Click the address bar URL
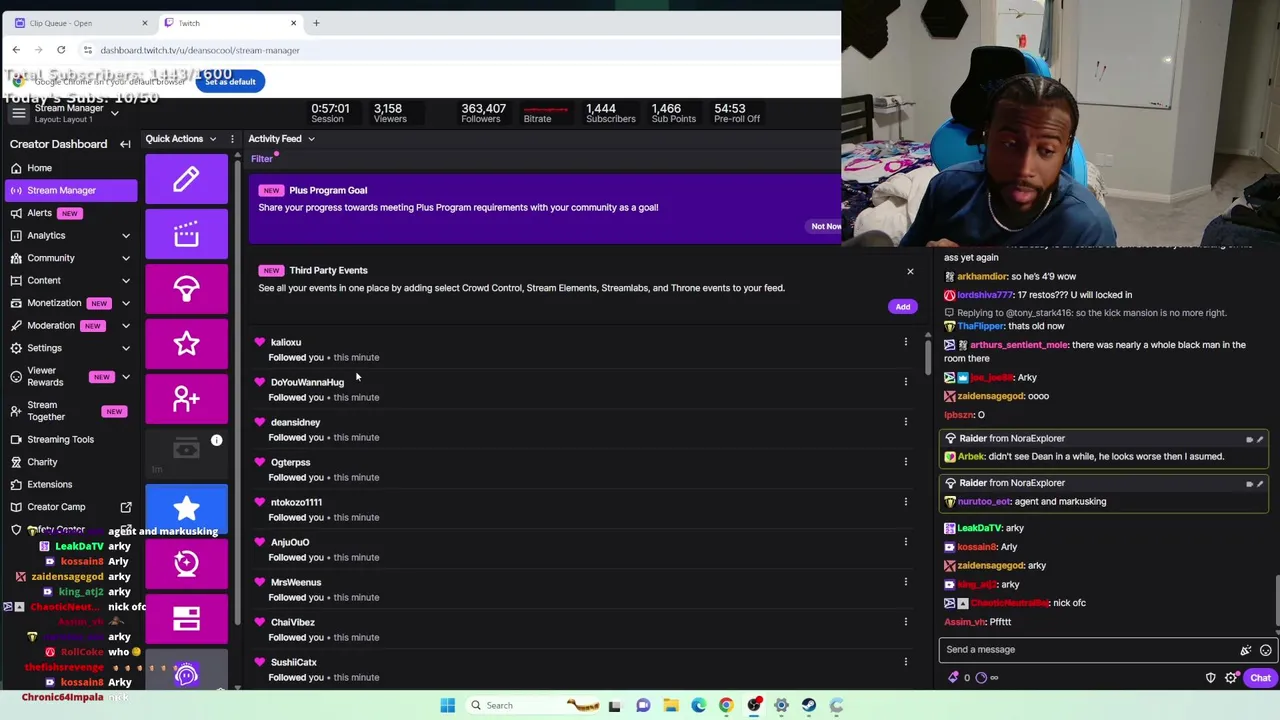The height and width of the screenshot is (720, 1280). pos(200,50)
